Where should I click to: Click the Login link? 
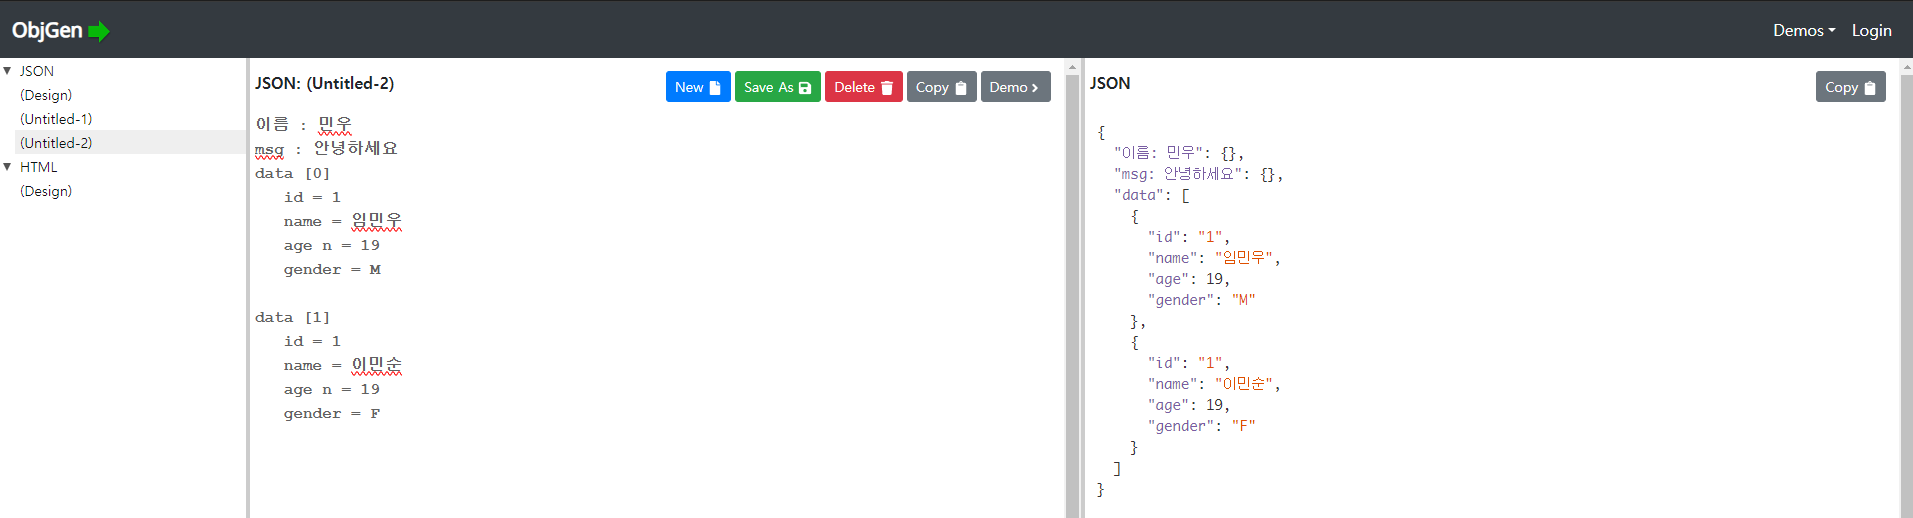(1871, 30)
